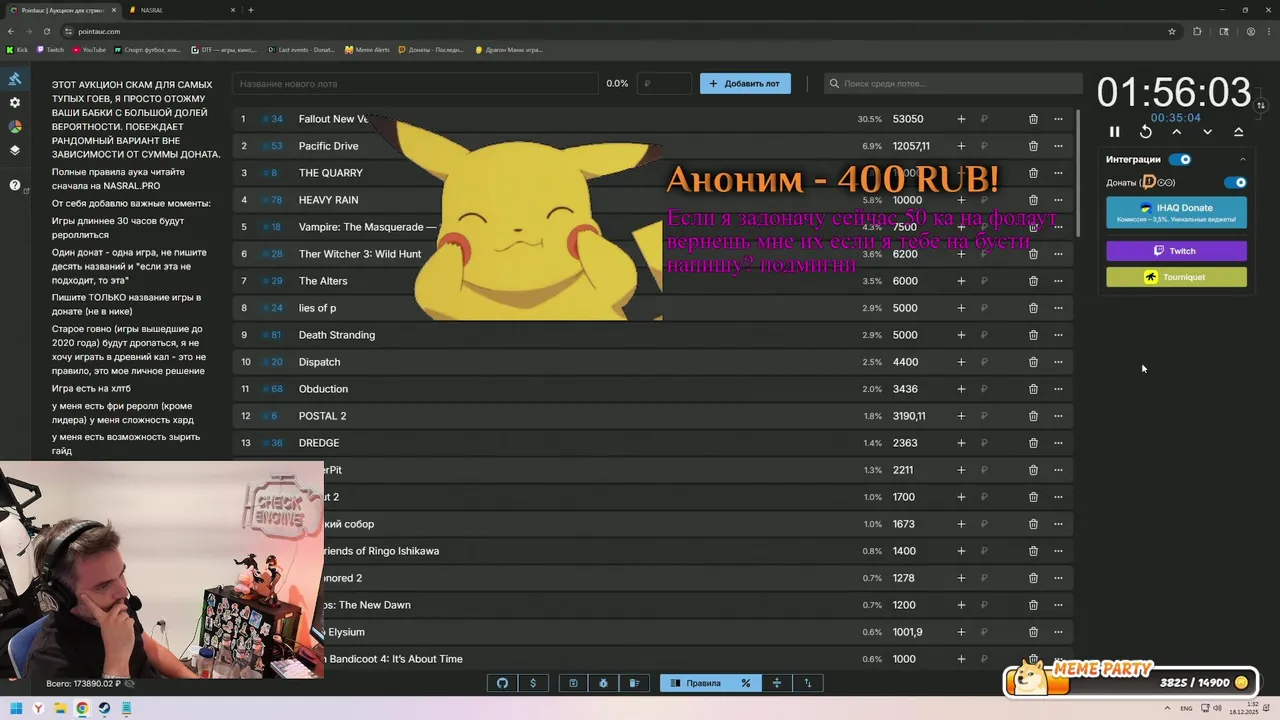Open more options for Vampire: The Masquerade lot
The width and height of the screenshot is (1280, 720).
(1058, 227)
